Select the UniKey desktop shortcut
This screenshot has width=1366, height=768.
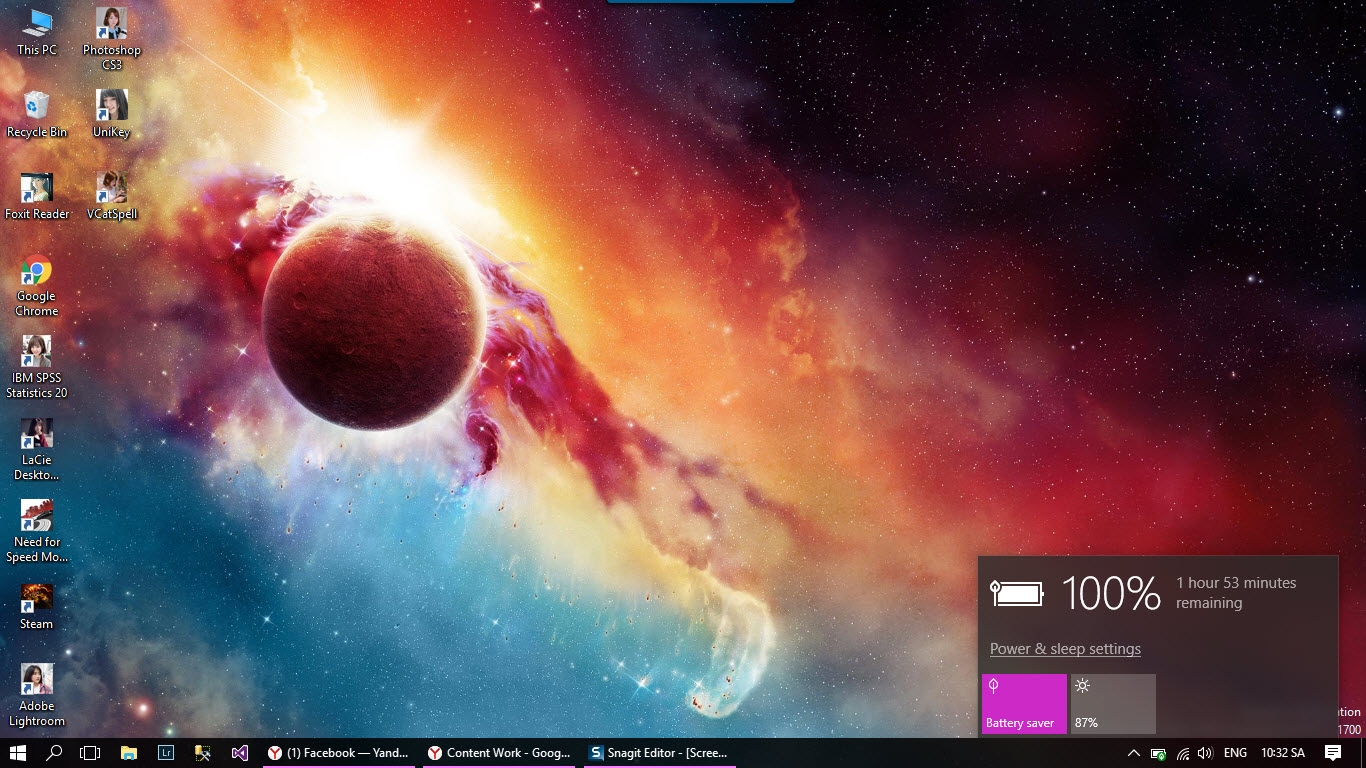pyautogui.click(x=112, y=114)
